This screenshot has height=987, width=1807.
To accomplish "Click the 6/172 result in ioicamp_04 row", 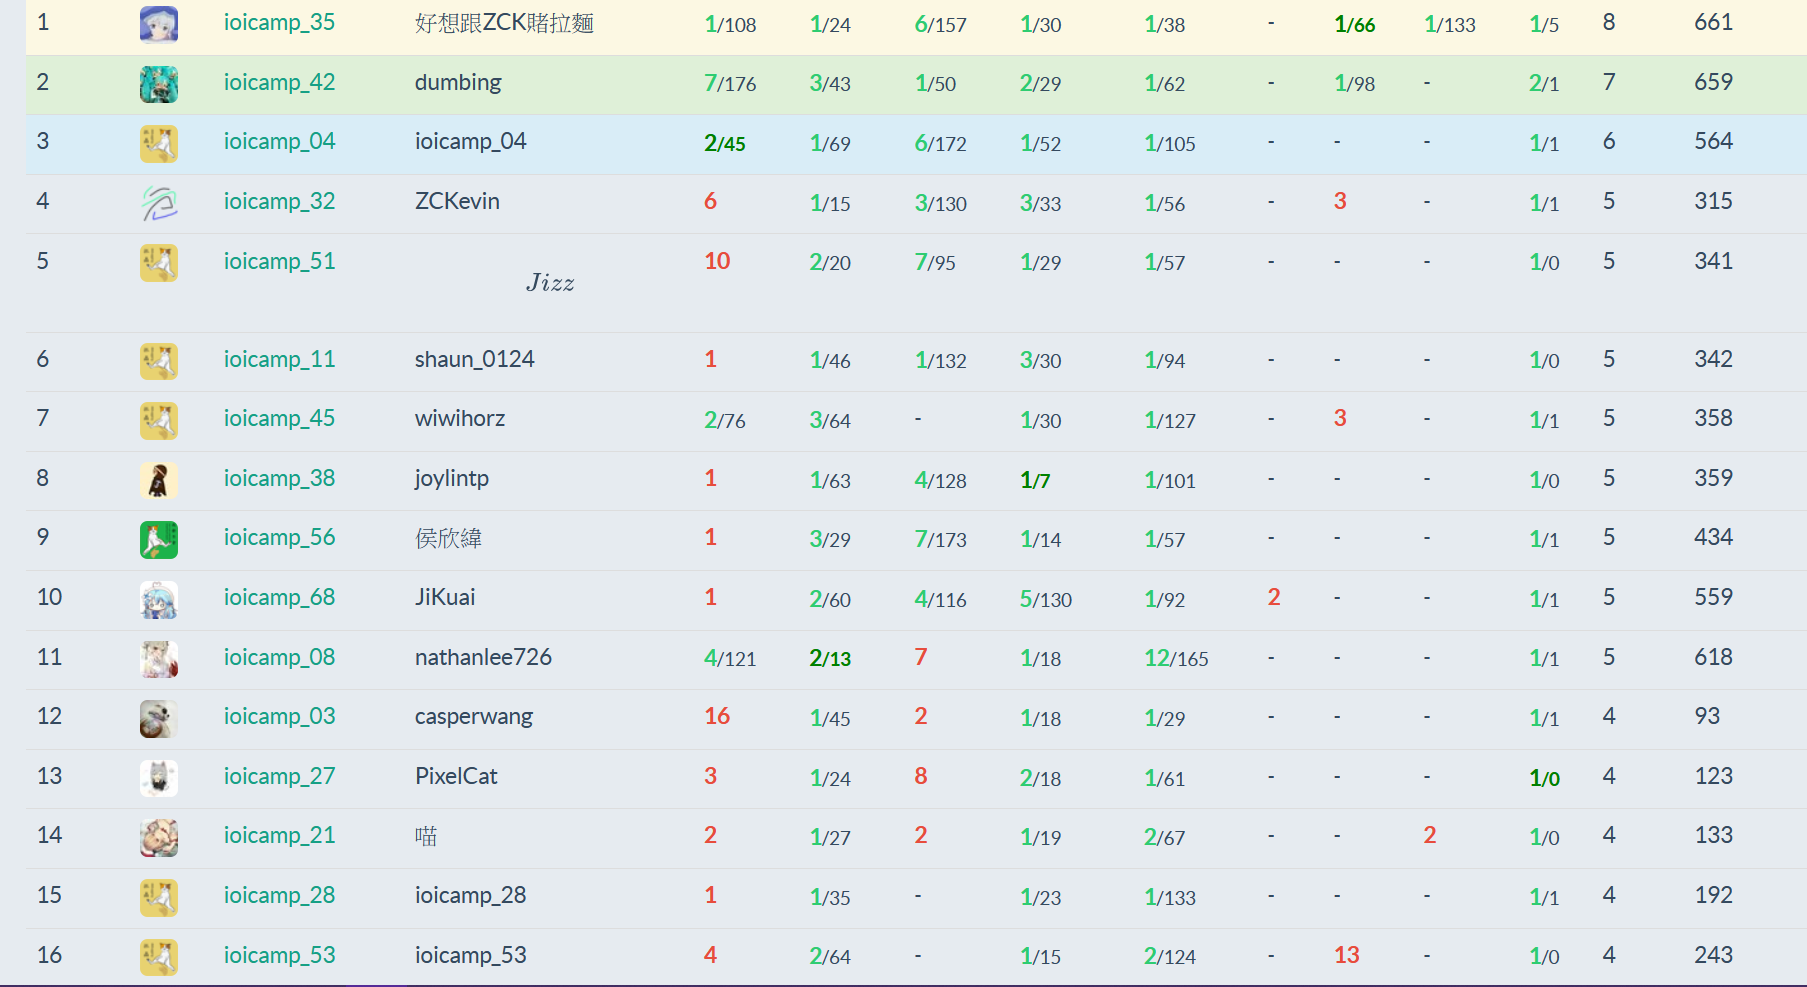I will click(x=940, y=143).
